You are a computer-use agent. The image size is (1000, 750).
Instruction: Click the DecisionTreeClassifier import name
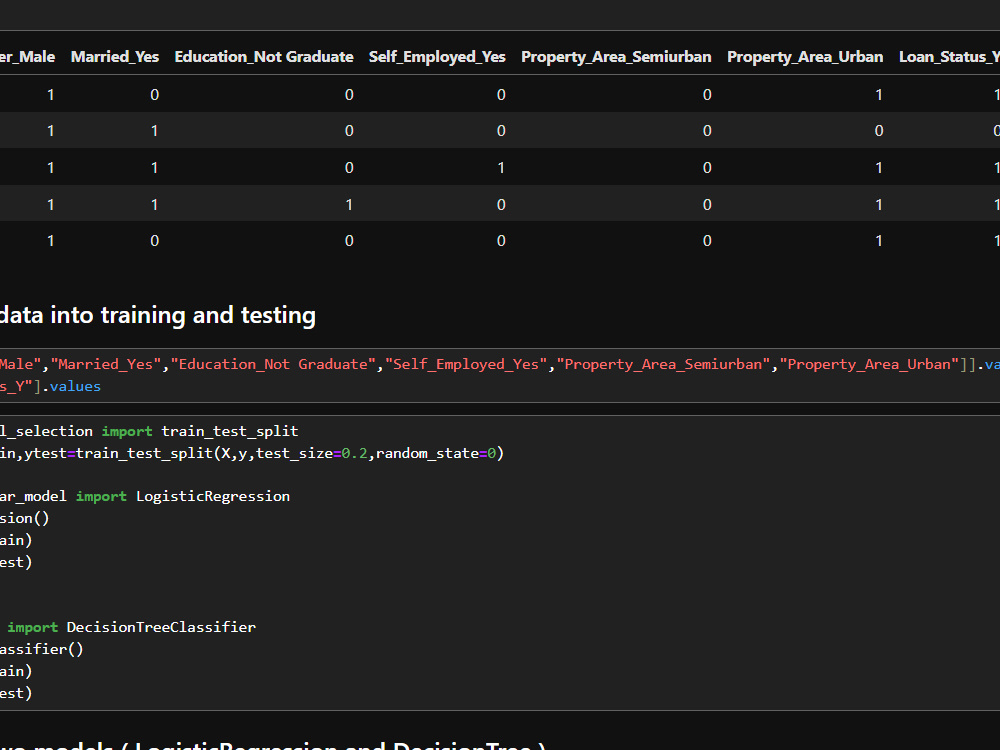pos(161,628)
